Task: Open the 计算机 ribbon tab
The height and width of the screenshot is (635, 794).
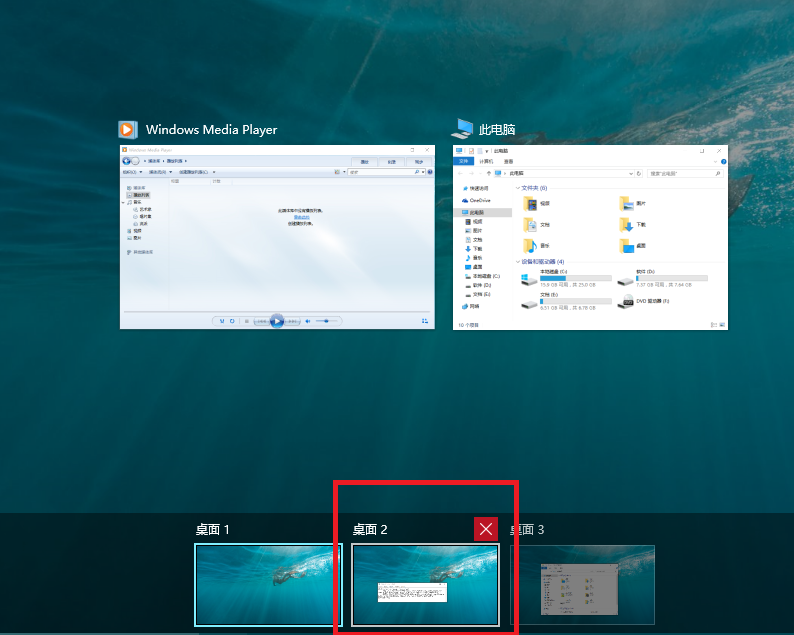Action: (486, 161)
